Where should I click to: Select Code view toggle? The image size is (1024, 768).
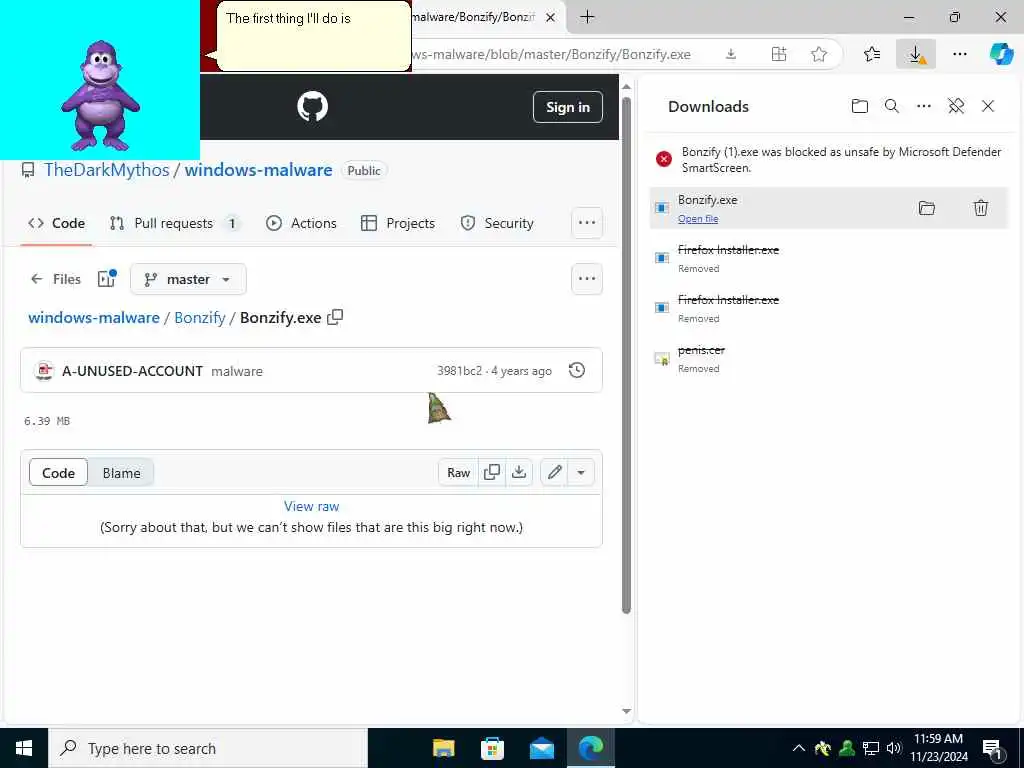pos(58,473)
